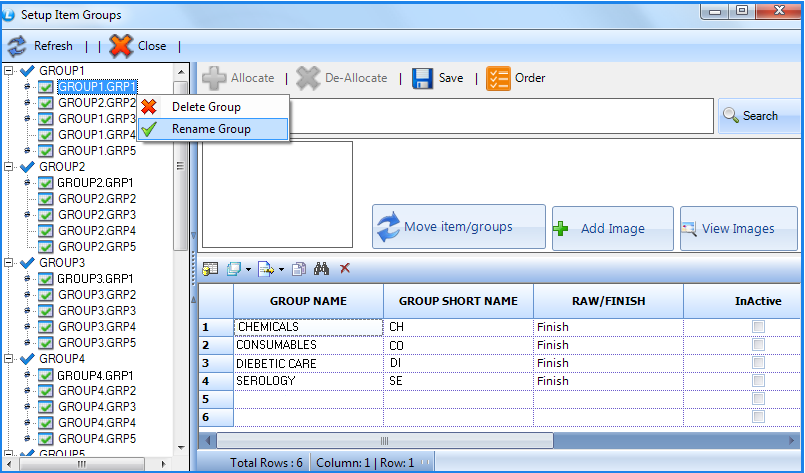Click the grid columns icon in grid toolbar
This screenshot has width=805, height=473.
[x=210, y=269]
